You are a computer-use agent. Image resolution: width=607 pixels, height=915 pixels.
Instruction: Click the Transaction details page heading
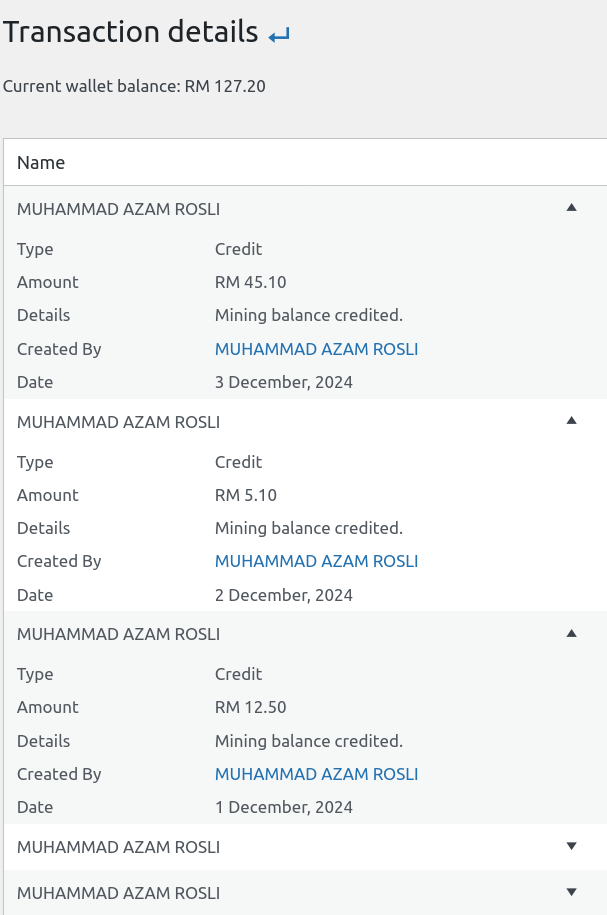131,32
